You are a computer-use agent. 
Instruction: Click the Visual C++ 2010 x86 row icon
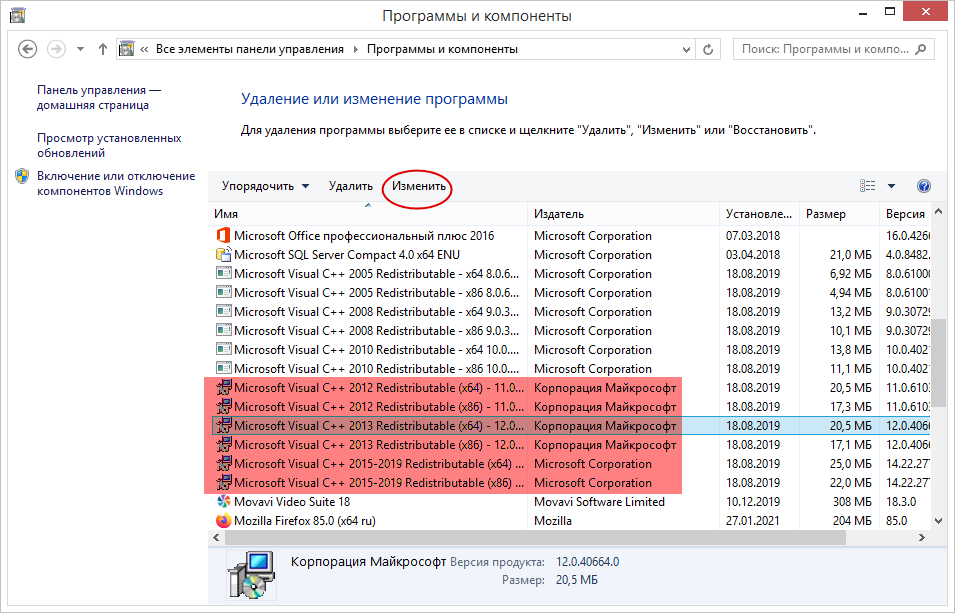click(x=224, y=368)
